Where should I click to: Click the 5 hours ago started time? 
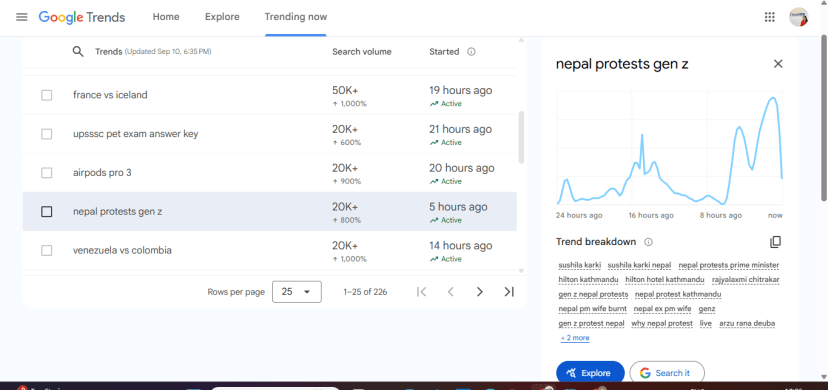tap(458, 207)
